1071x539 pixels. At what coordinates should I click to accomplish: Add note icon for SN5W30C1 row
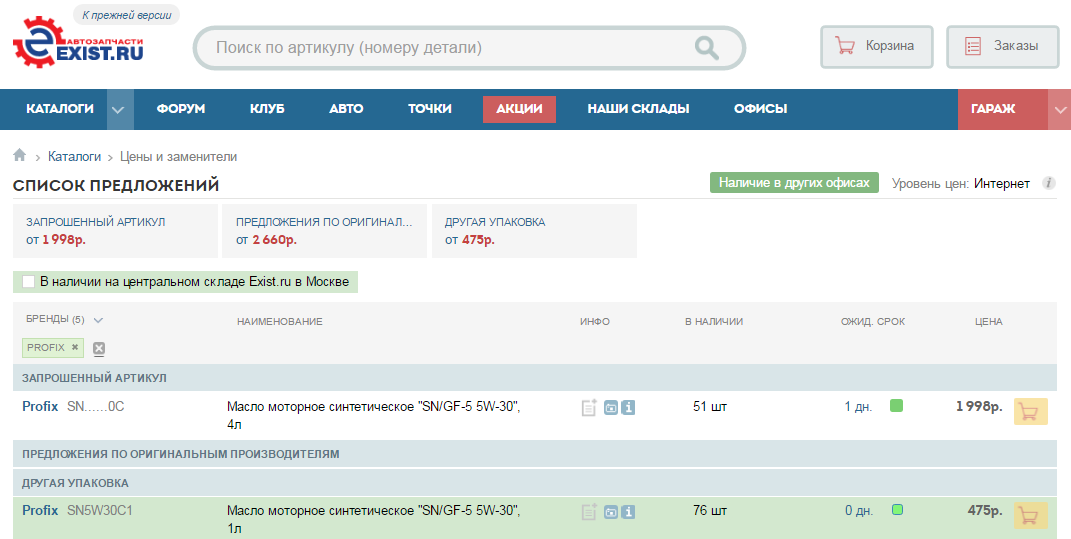click(x=589, y=511)
